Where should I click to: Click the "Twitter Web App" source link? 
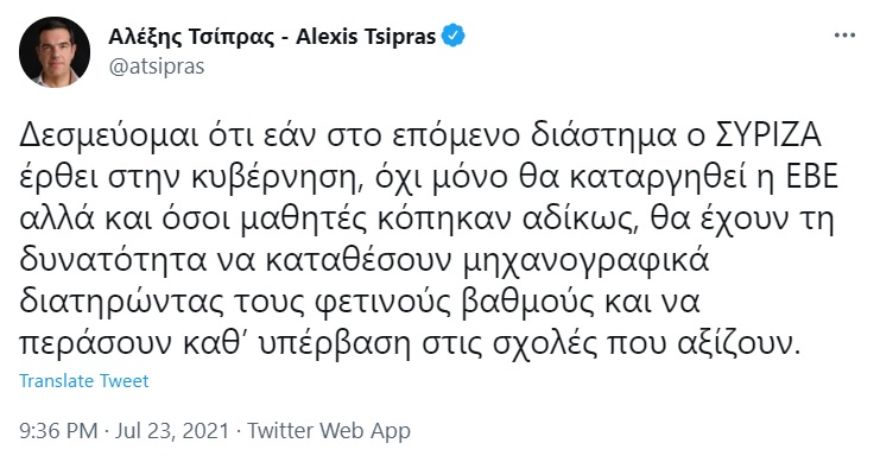(x=329, y=431)
